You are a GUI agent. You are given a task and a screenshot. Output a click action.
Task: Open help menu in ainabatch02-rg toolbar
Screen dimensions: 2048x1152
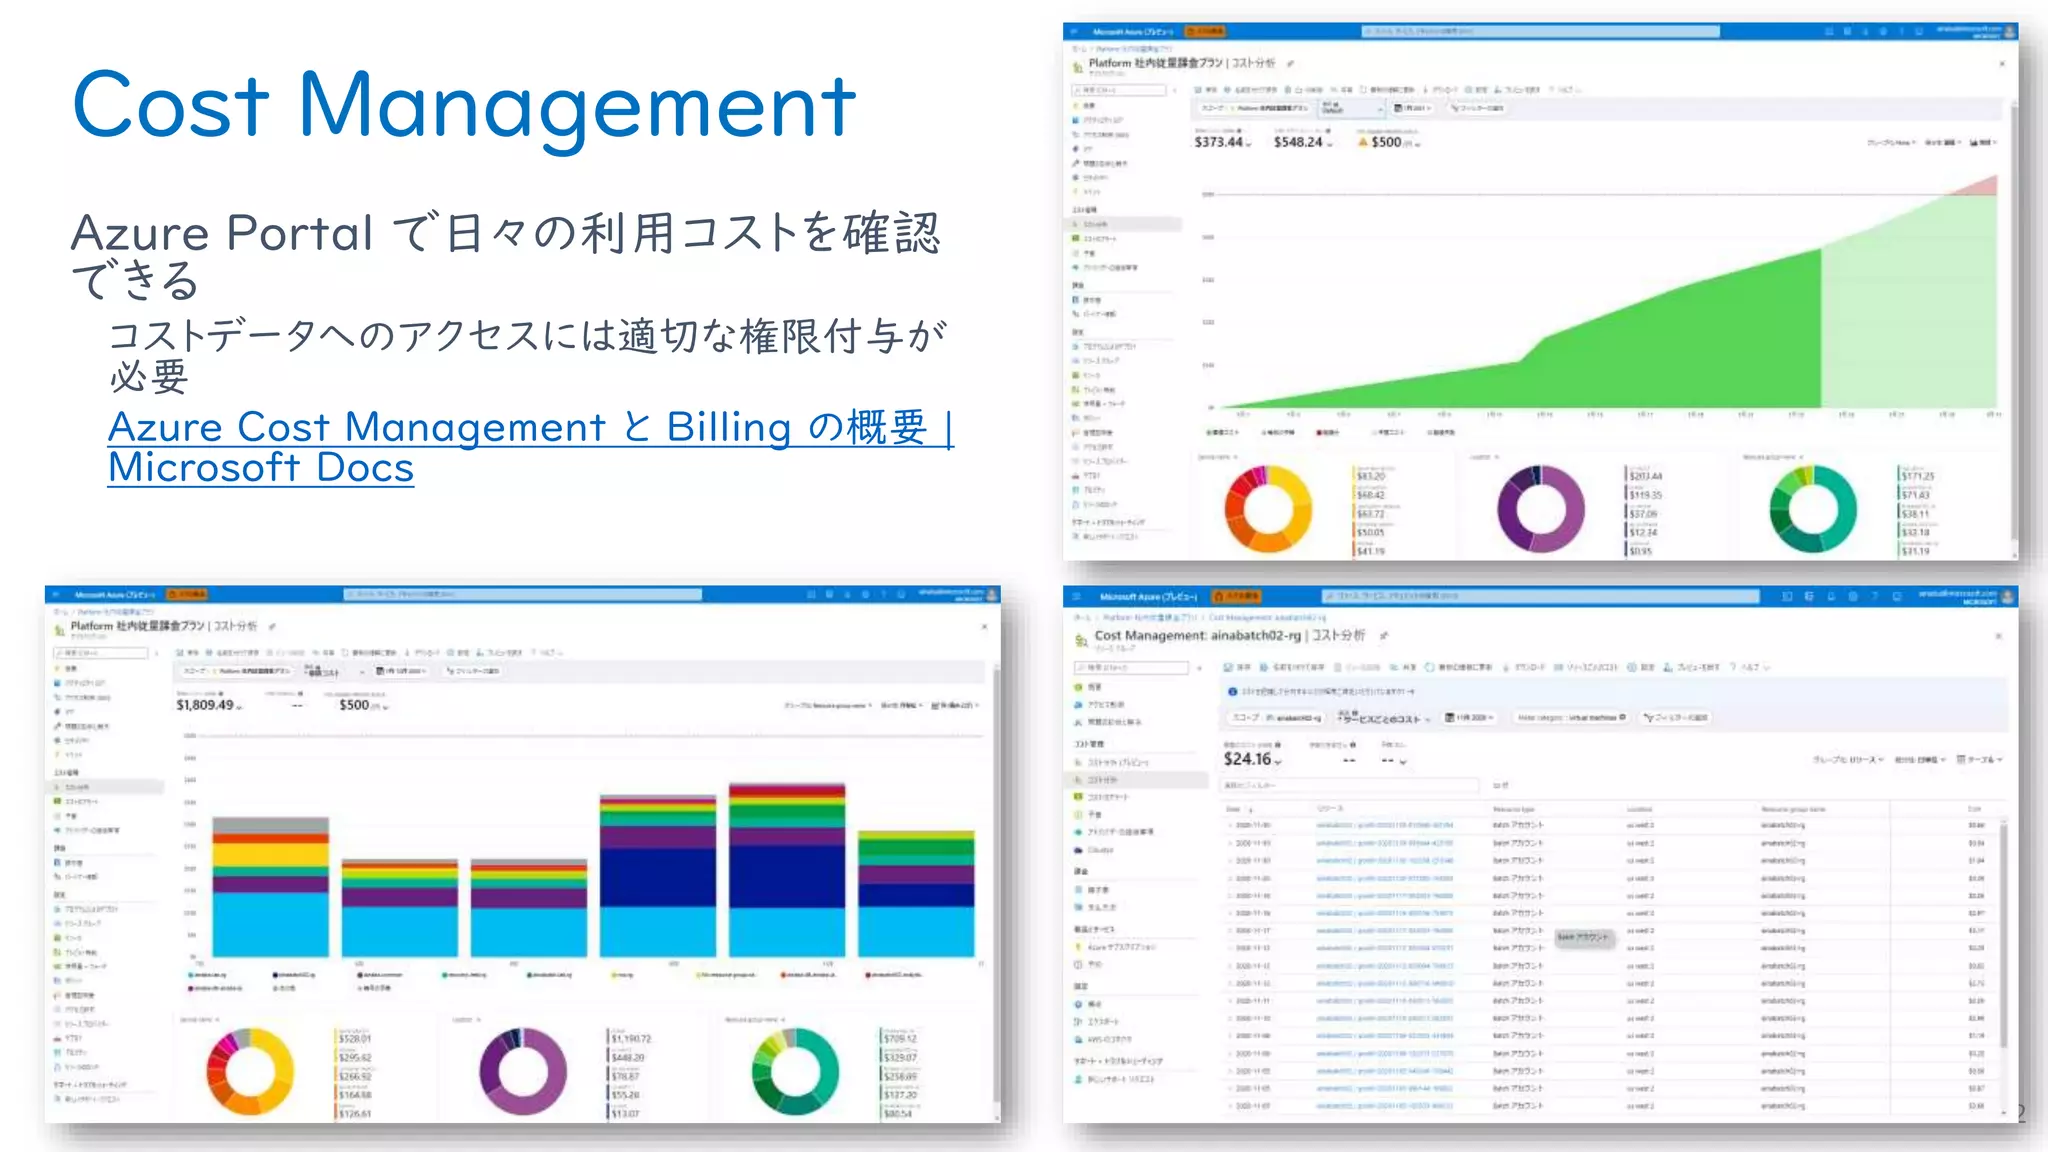[1751, 667]
